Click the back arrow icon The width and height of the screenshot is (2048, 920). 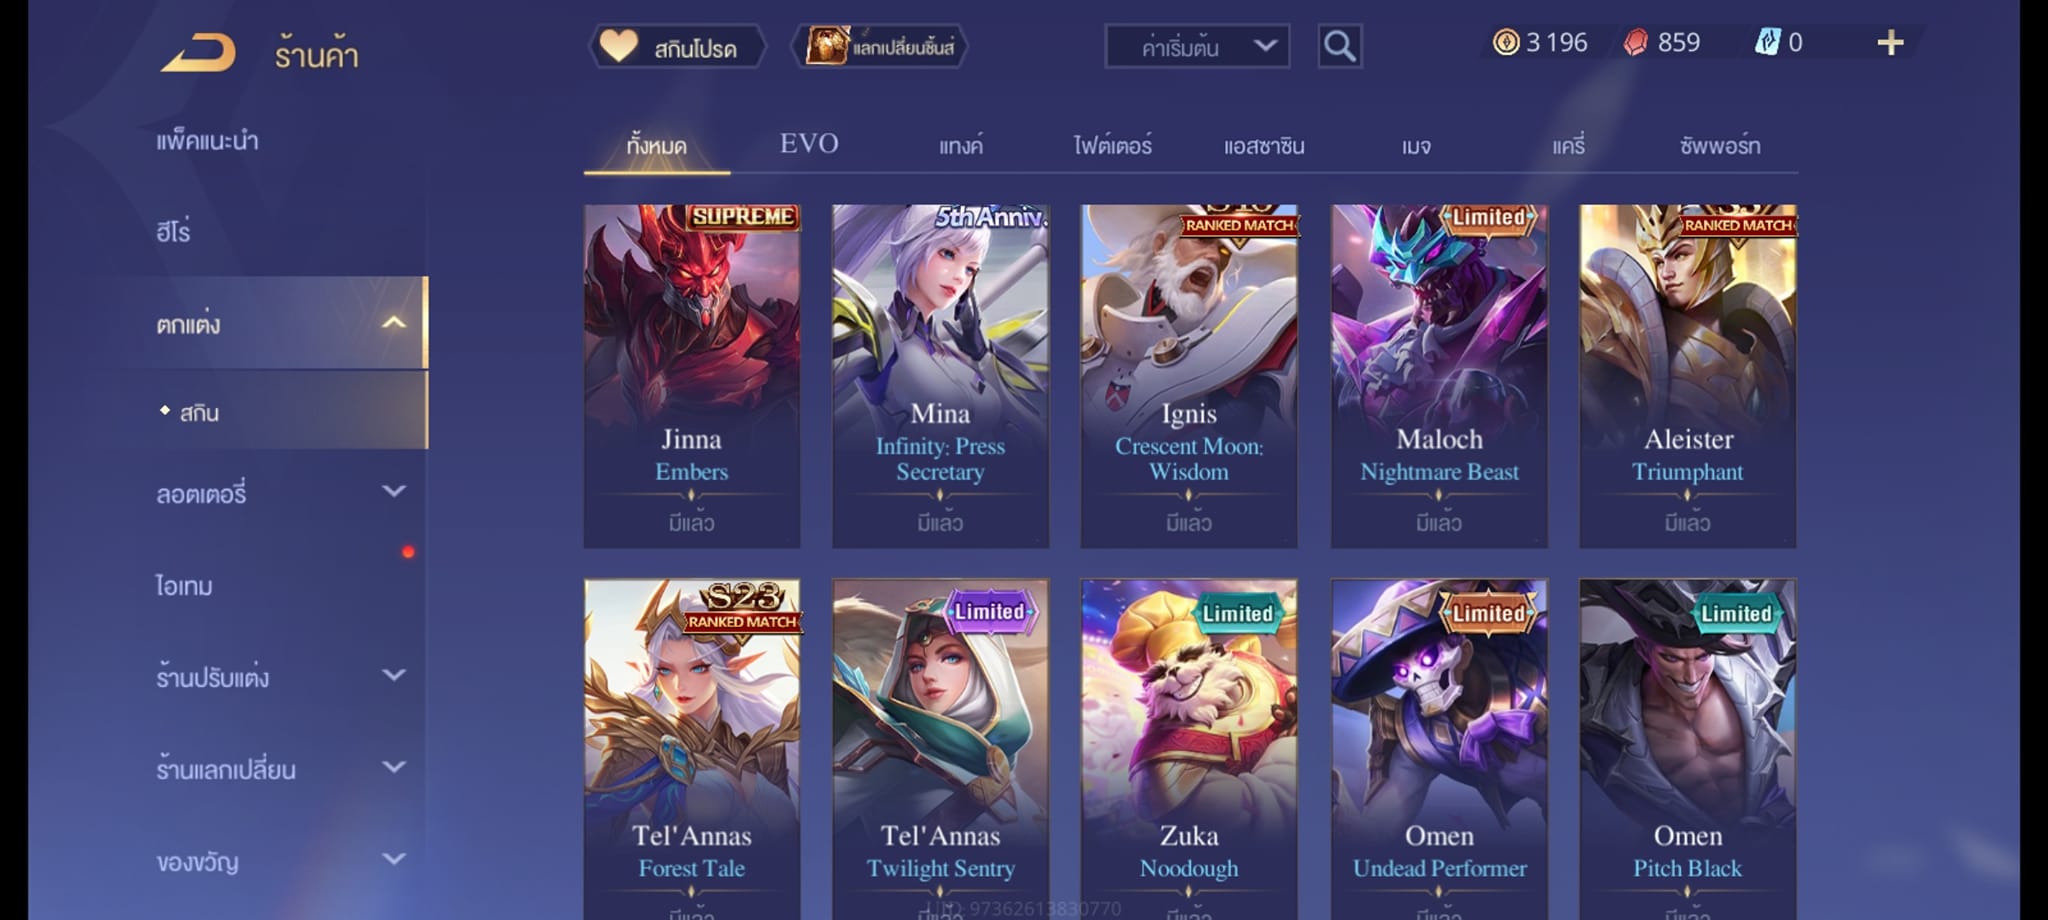point(199,53)
